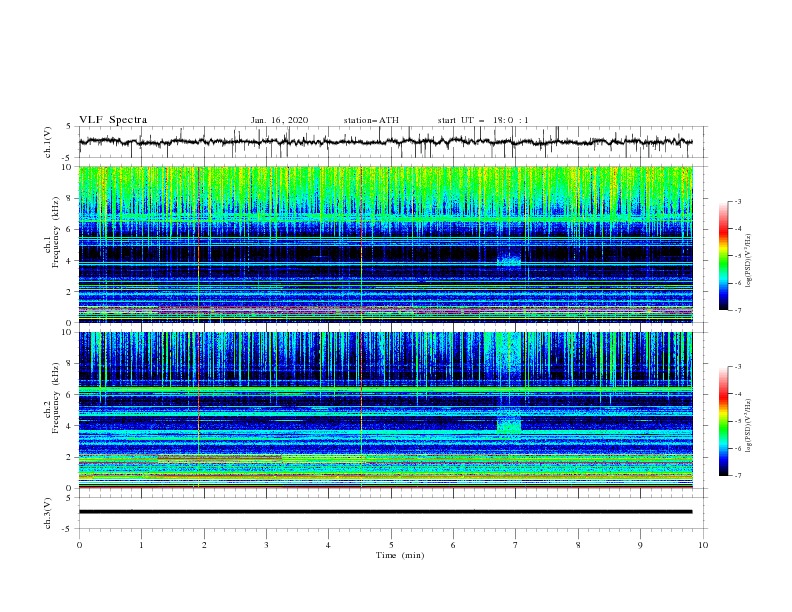792x612 pixels.
Task: Click the red vertical spike near 1.9 min in ch.1
Action: [199, 244]
